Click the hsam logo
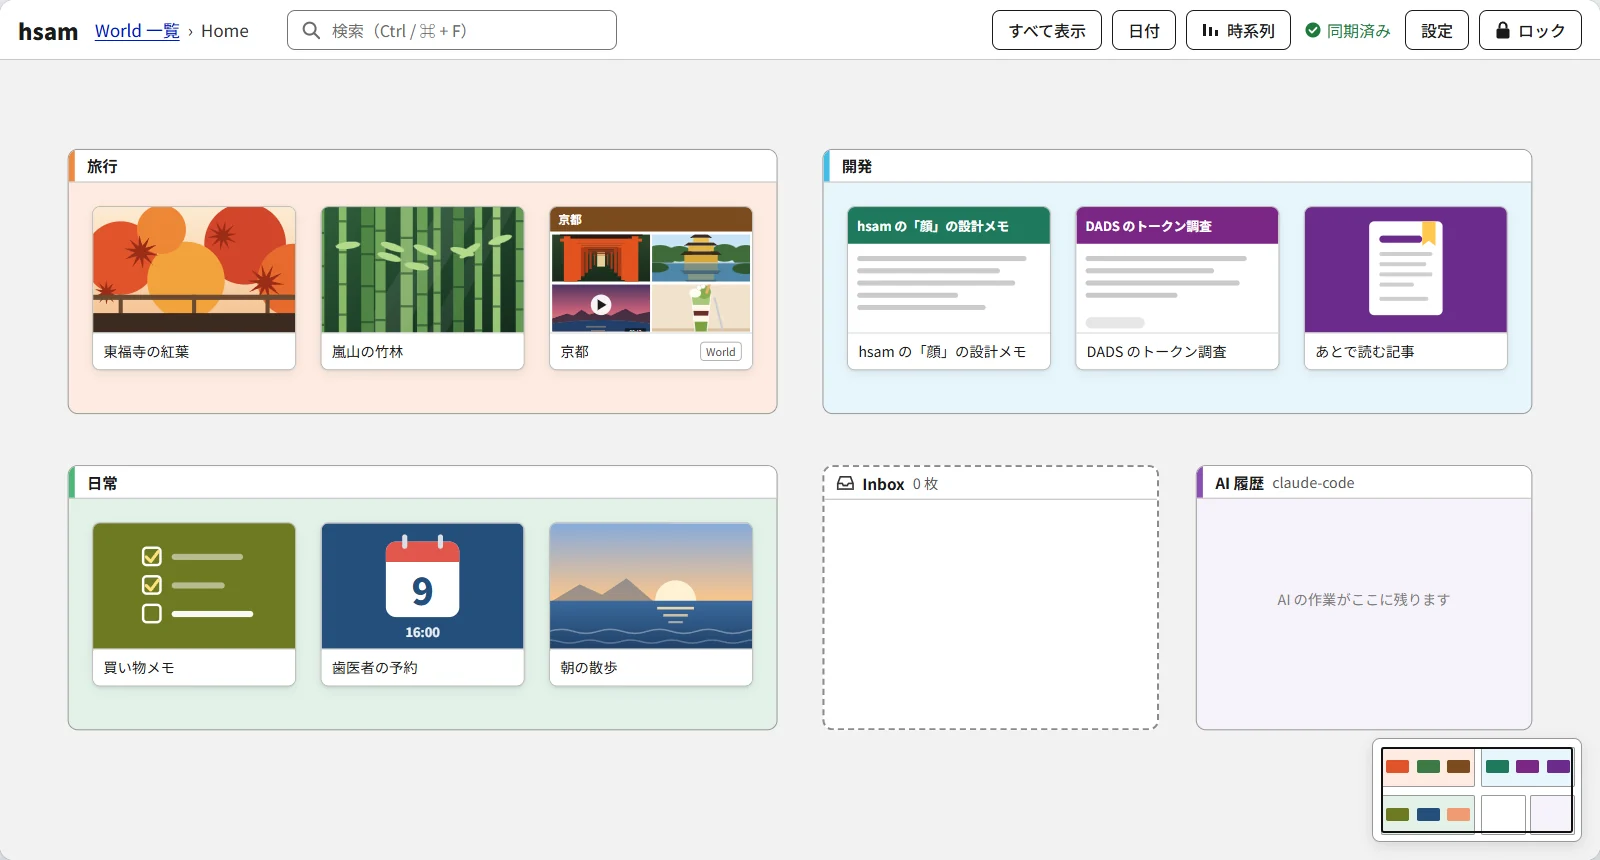Image resolution: width=1600 pixels, height=860 pixels. pos(48,31)
